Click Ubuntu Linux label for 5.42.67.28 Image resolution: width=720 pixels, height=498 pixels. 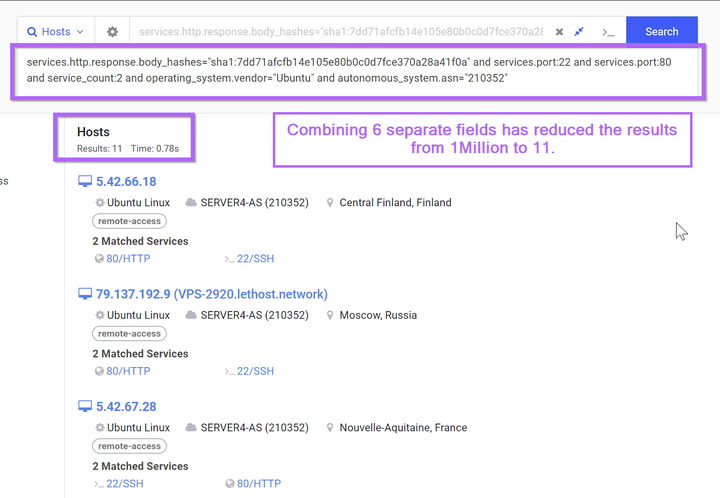(x=138, y=428)
